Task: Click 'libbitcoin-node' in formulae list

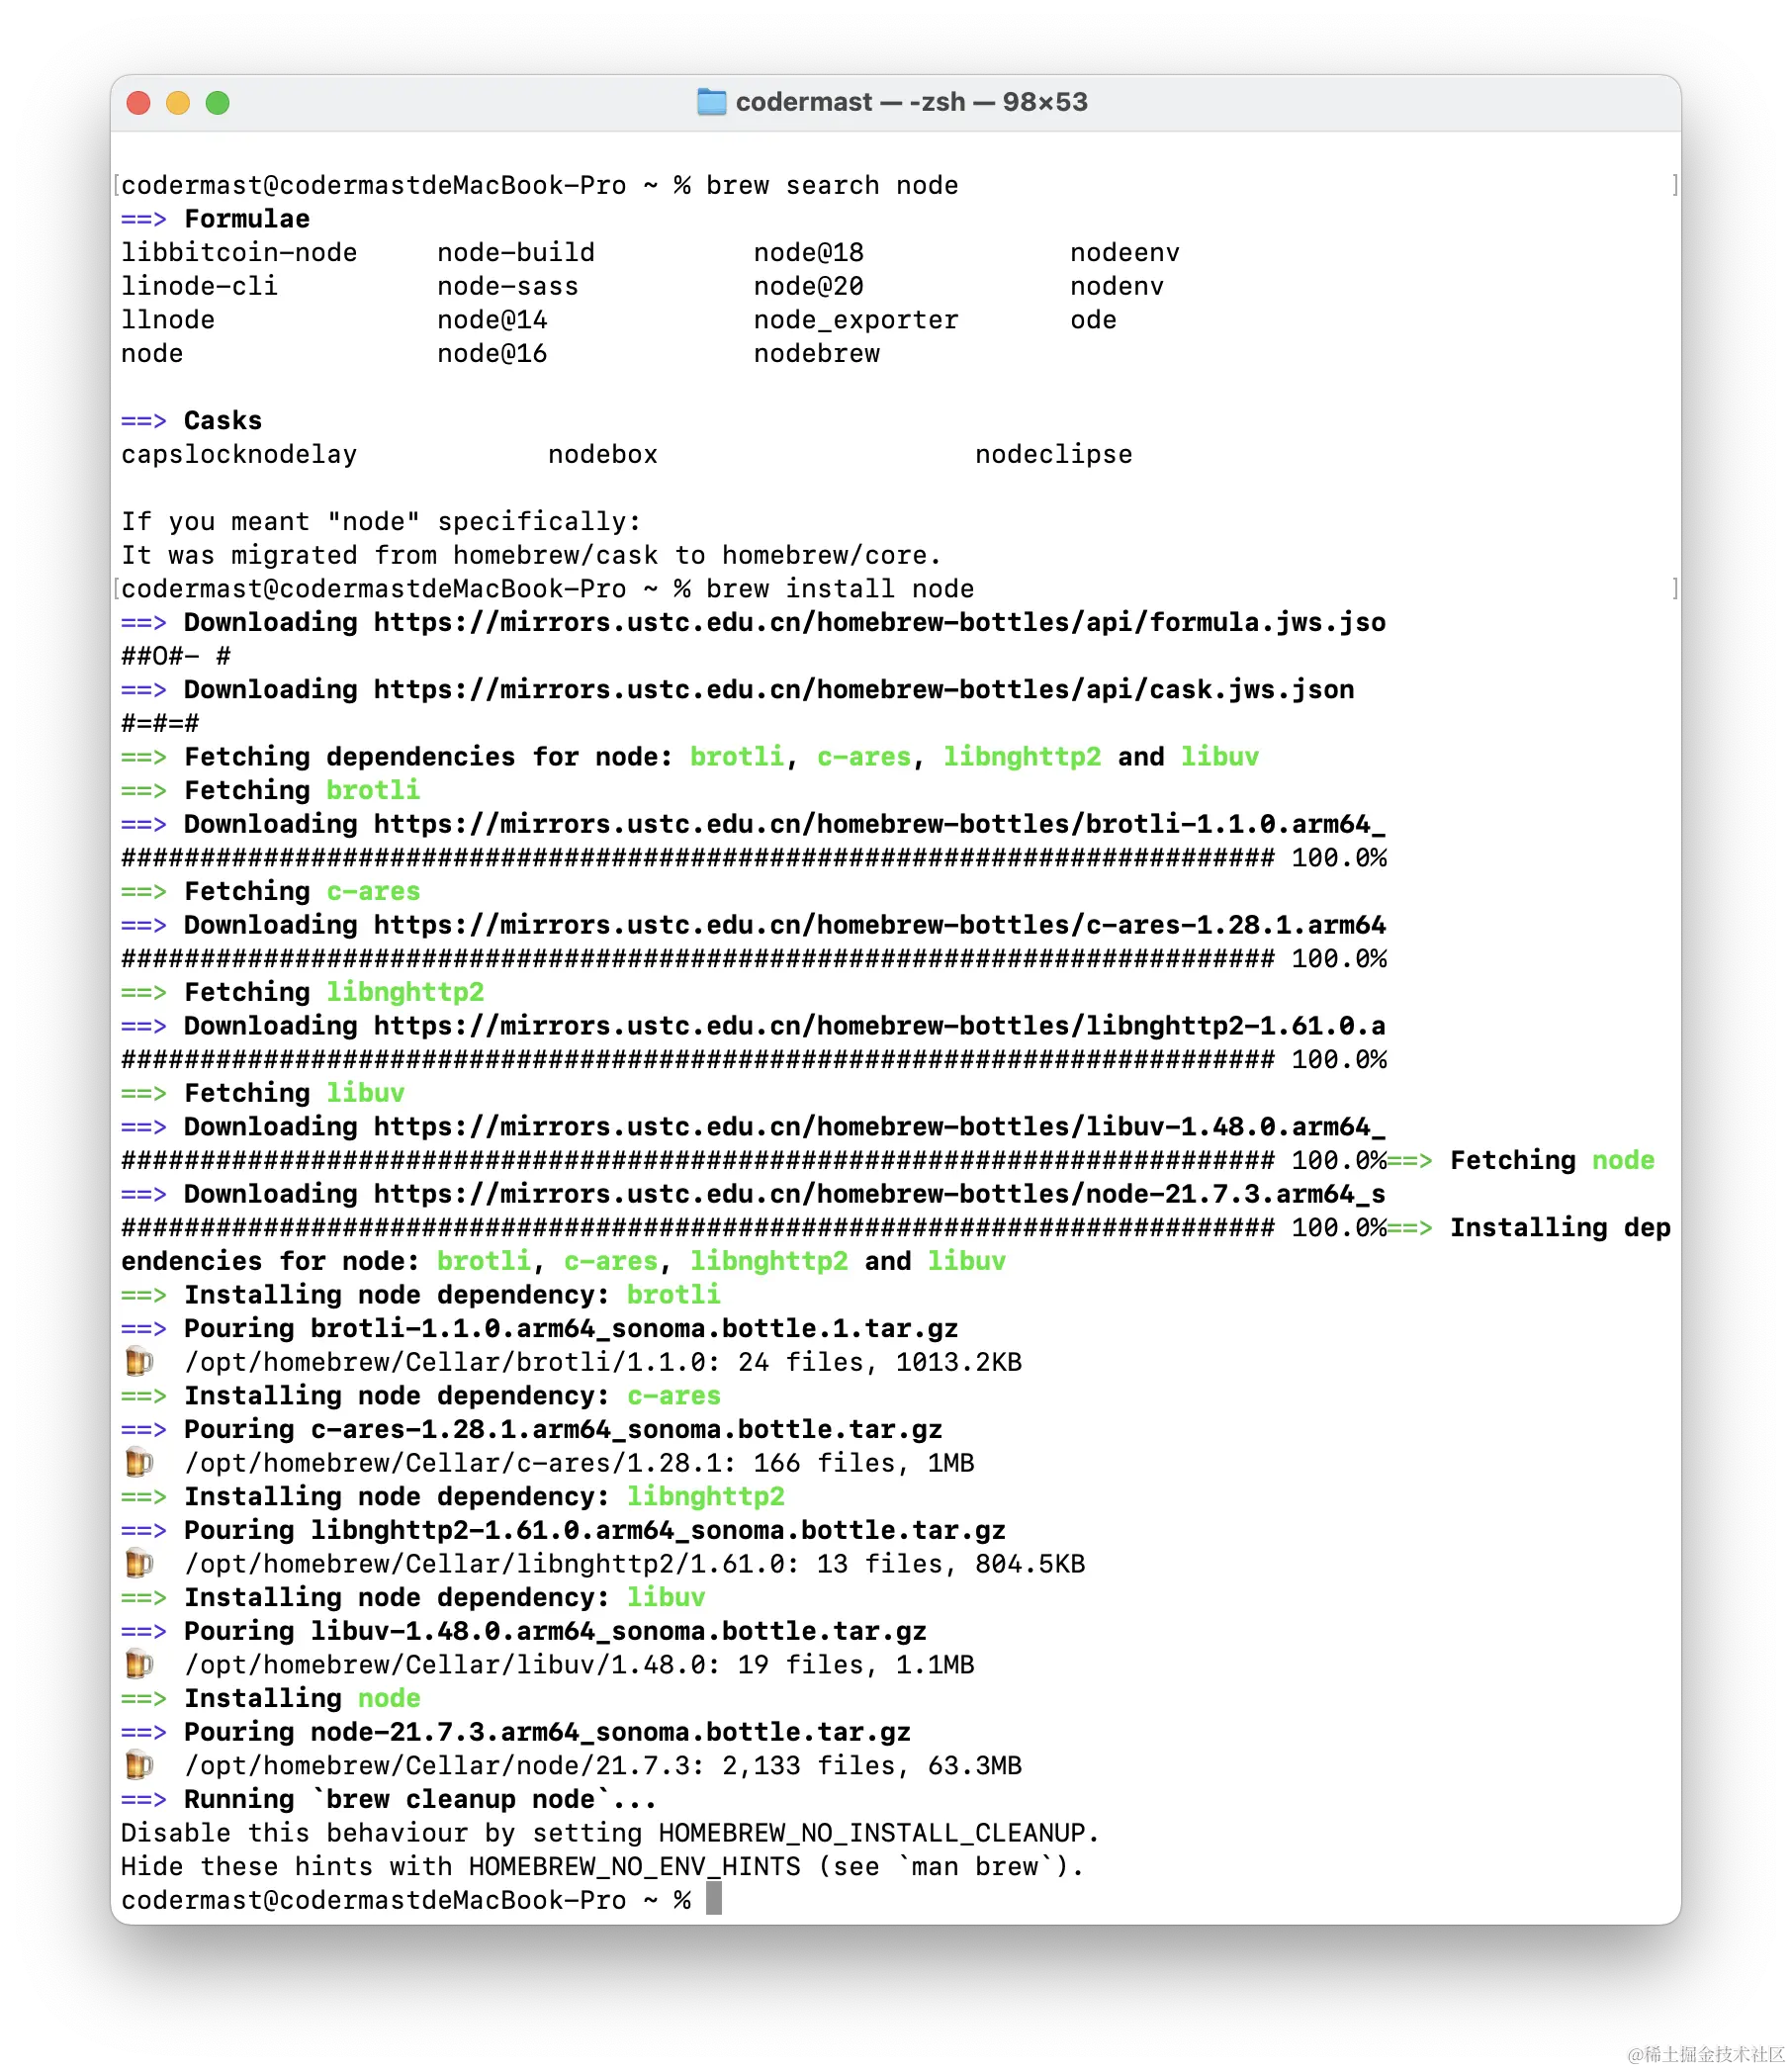Action: [239, 253]
